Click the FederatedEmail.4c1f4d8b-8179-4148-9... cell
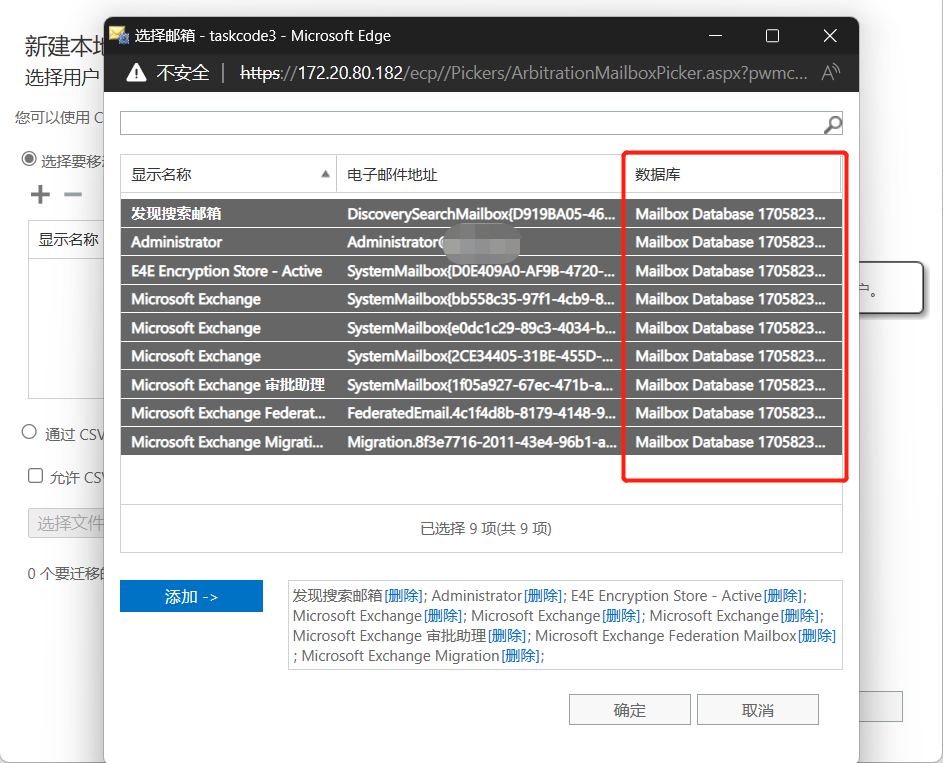943x763 pixels. tap(481, 413)
